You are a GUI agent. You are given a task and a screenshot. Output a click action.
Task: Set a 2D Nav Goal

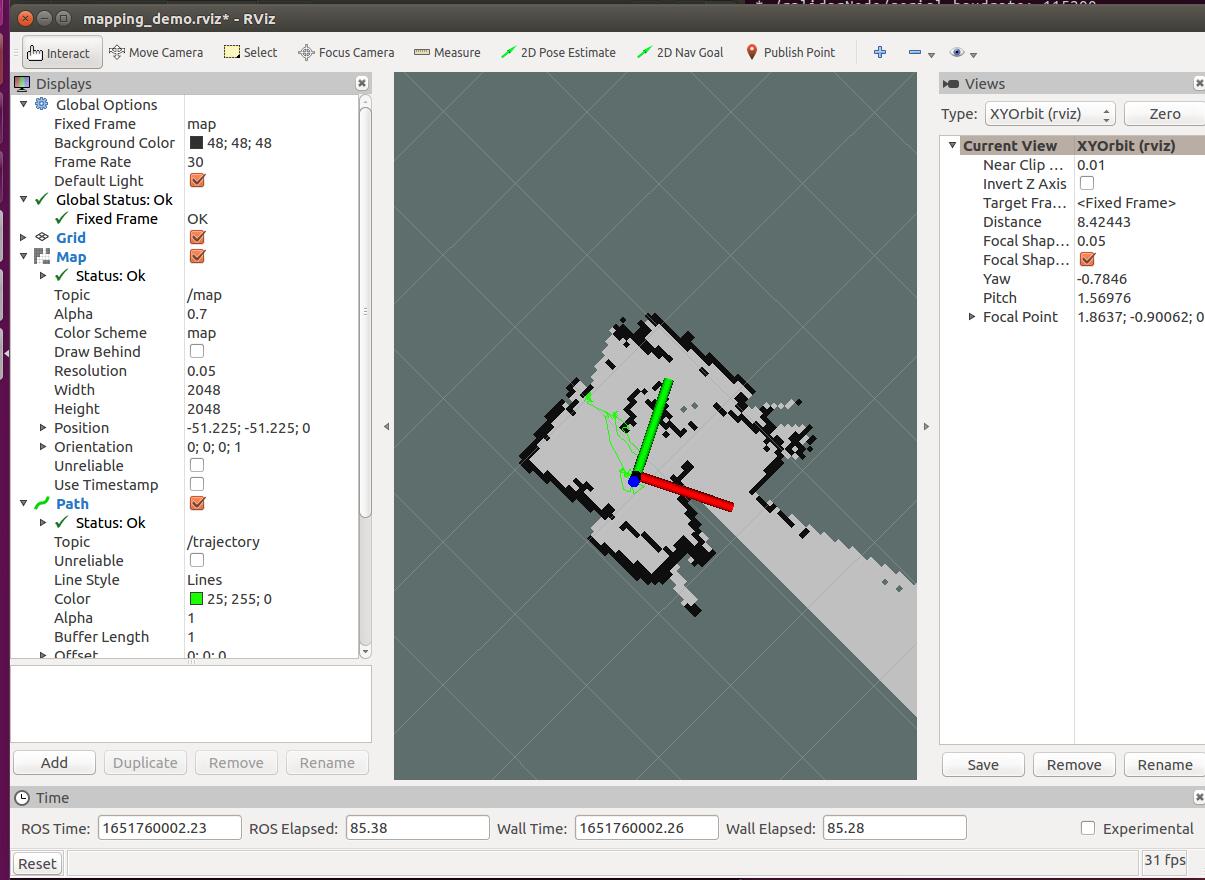[680, 52]
